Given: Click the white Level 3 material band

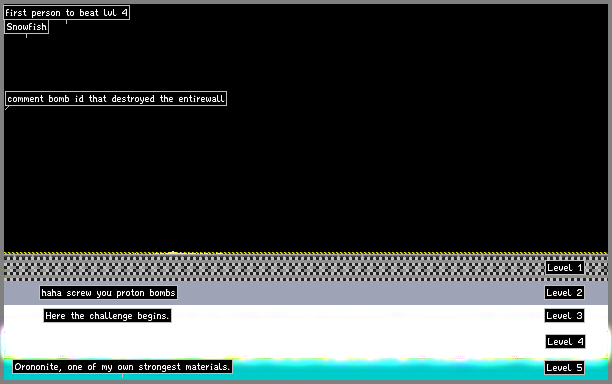Looking at the screenshot, I should (x=351, y=315).
